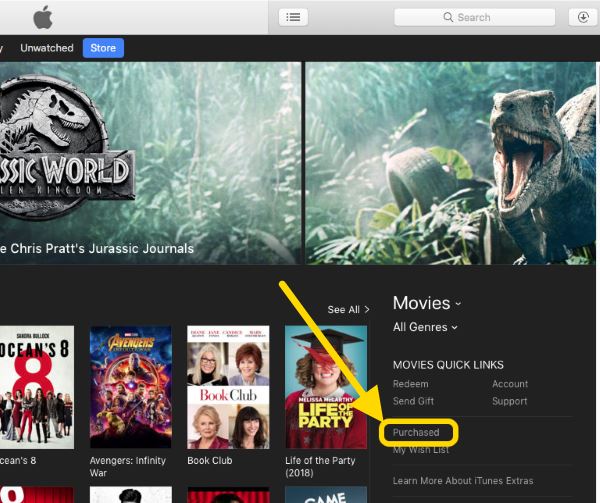
Task: Click the magnifier icon in the search field
Action: click(x=448, y=17)
